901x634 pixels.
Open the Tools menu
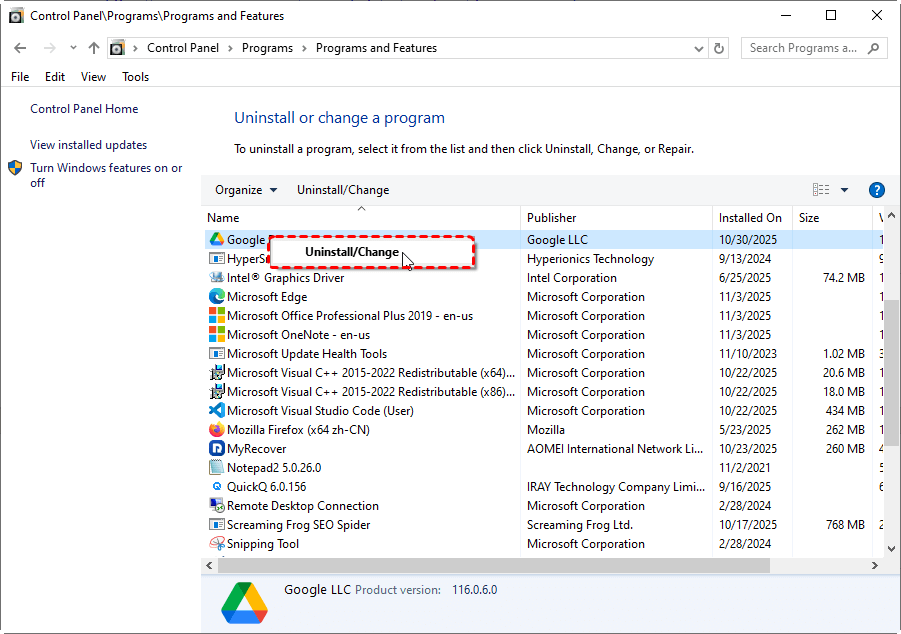(135, 77)
